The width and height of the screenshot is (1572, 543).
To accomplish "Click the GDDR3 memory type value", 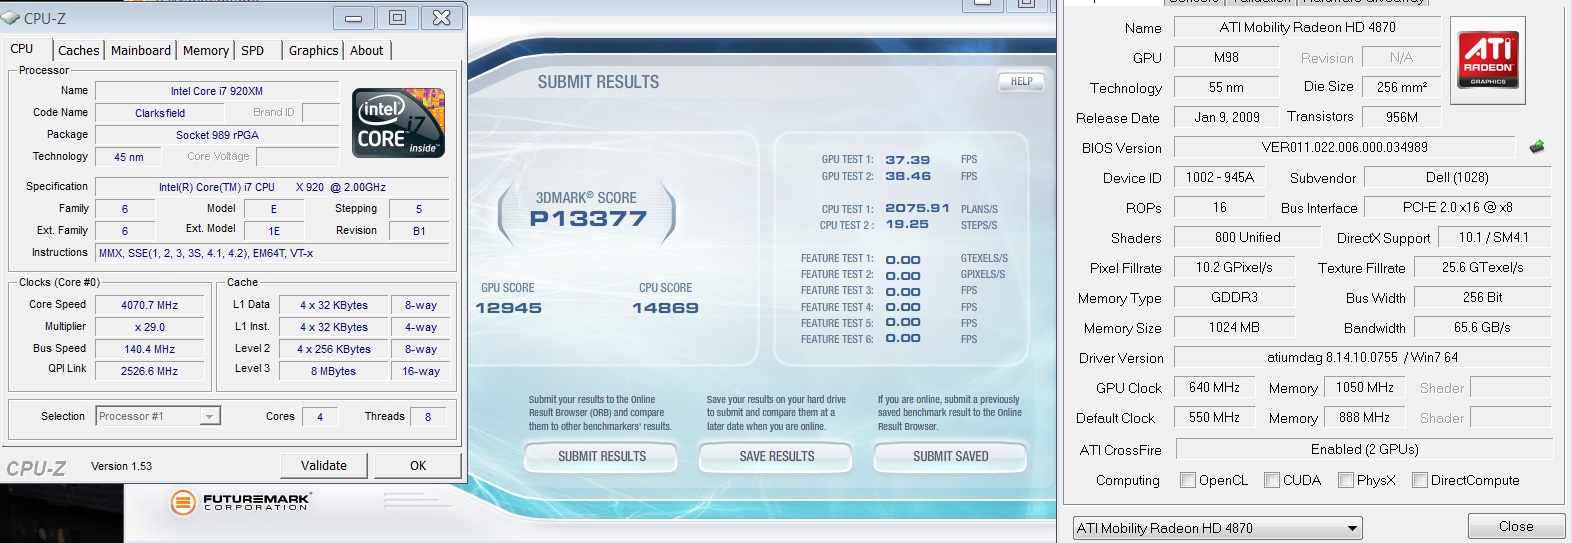I will coord(1234,297).
